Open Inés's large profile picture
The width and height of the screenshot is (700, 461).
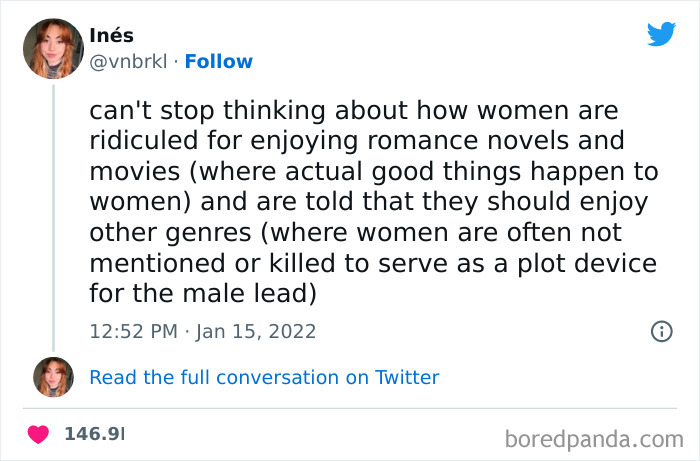tap(53, 50)
